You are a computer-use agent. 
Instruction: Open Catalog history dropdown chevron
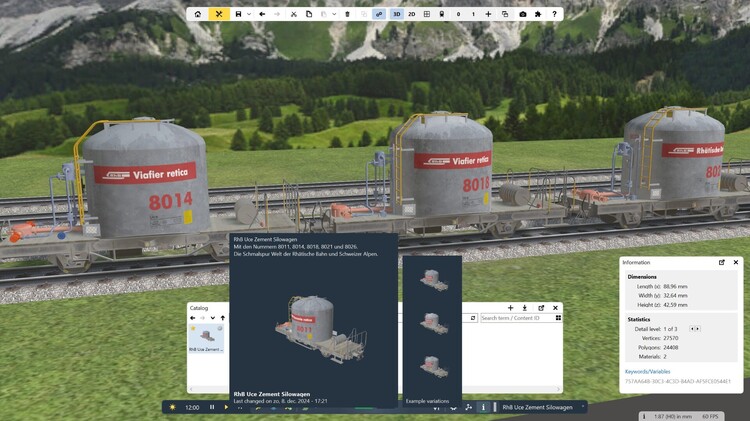[x=212, y=318]
